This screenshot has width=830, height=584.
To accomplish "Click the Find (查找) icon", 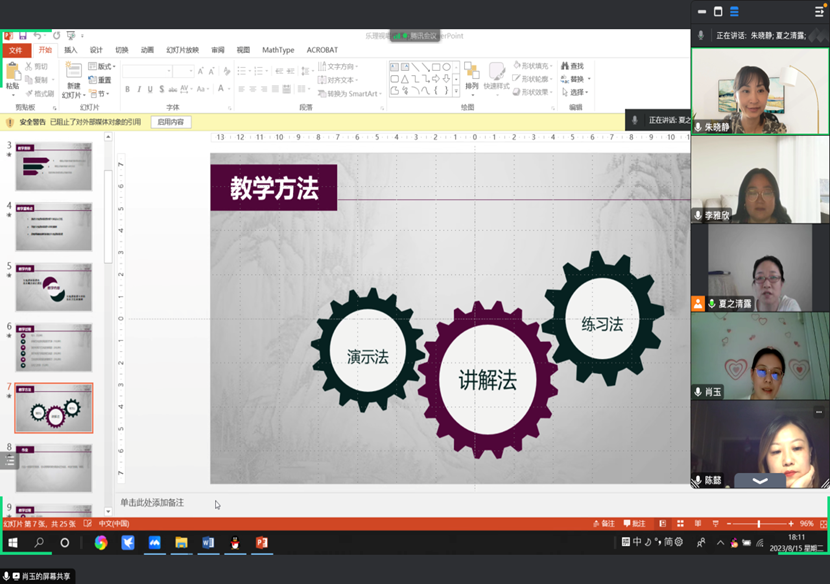I will (572, 66).
